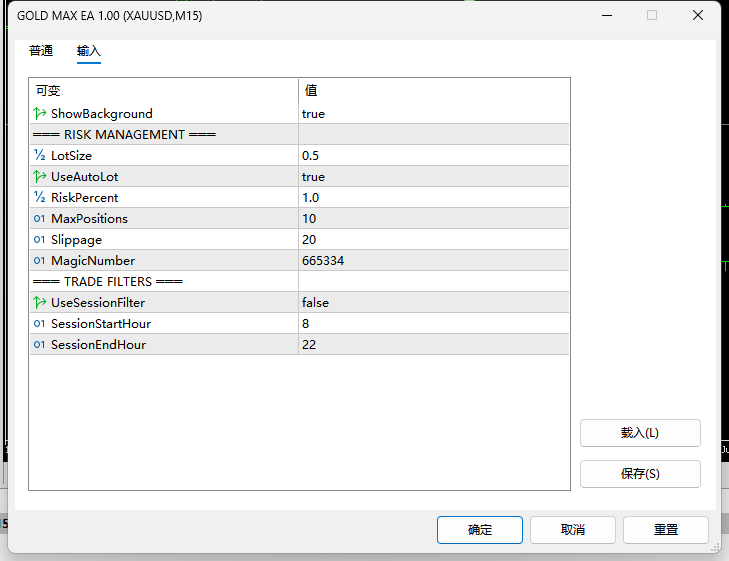Select the SessionEndHour variable name
Screen dimensions: 729x561
click(99, 344)
